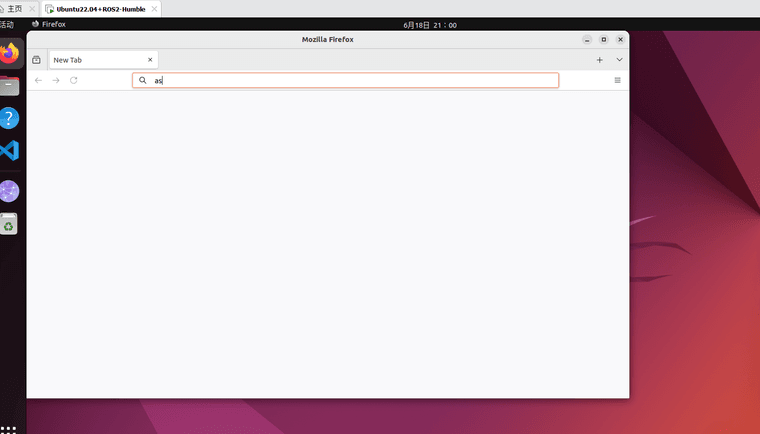Launch the Help app from dock

(9, 118)
